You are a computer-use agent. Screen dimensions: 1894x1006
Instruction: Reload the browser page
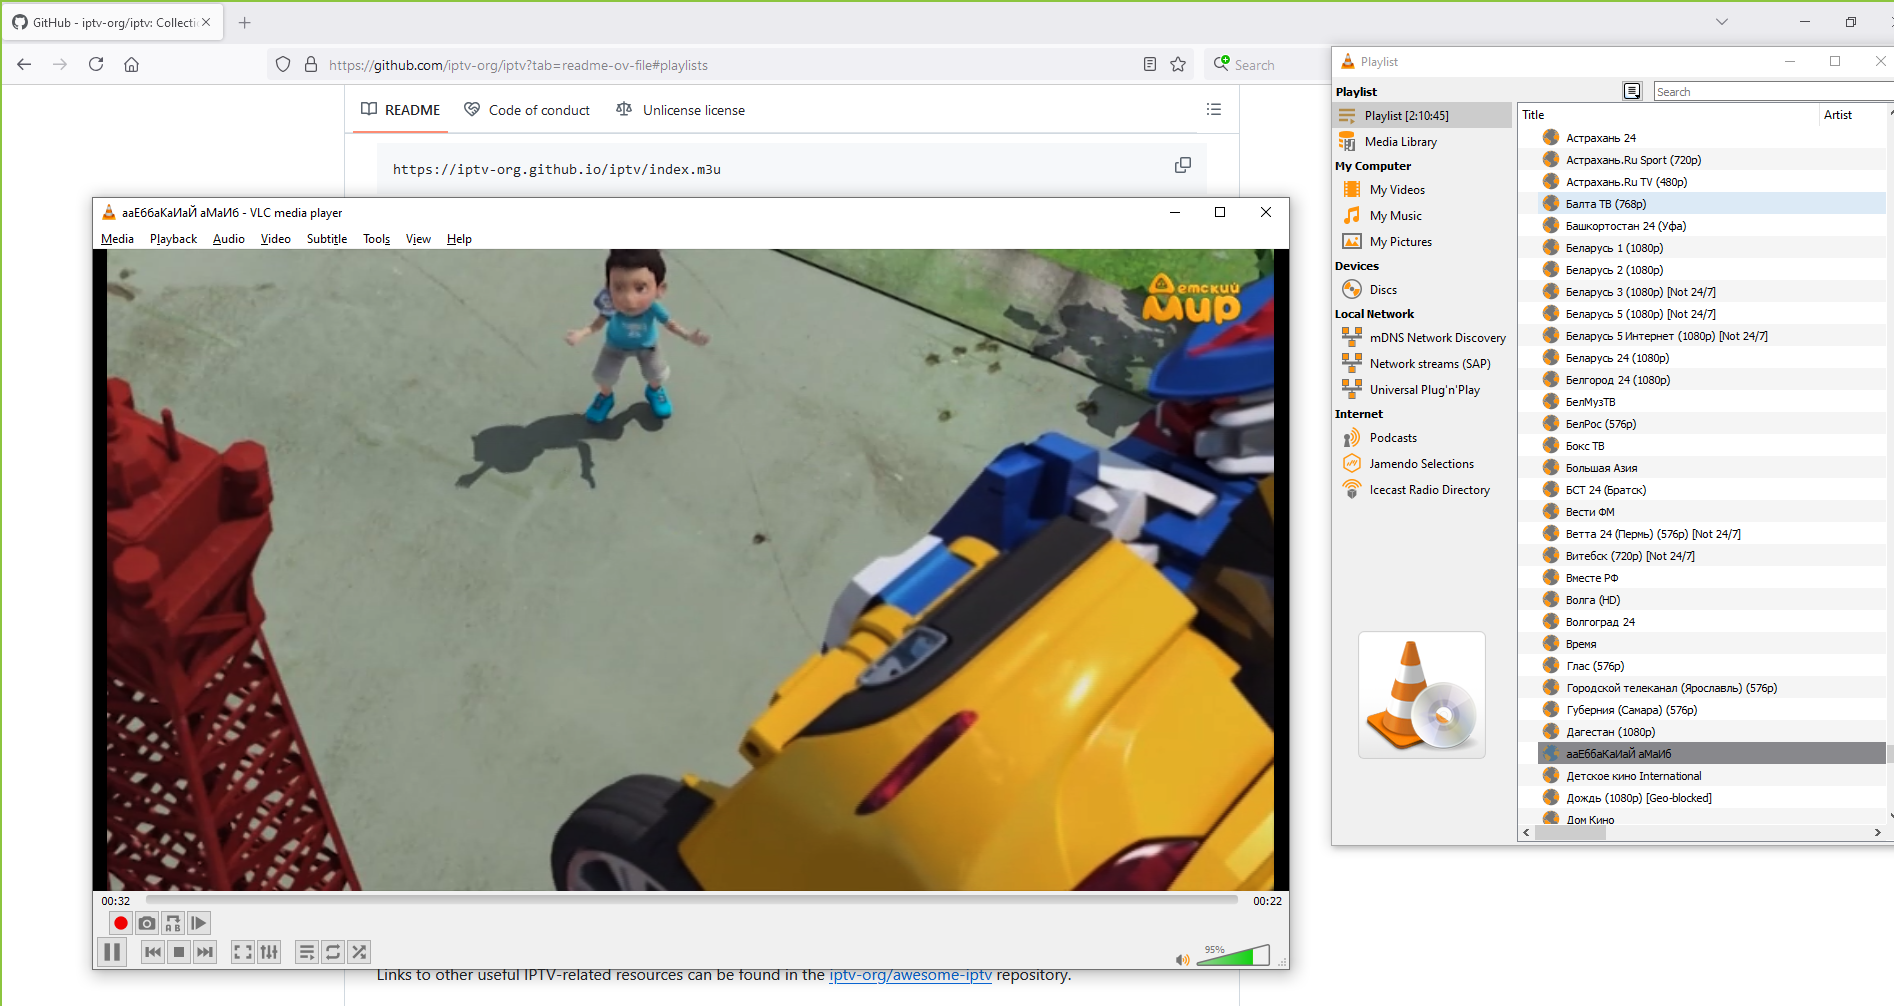coord(96,65)
